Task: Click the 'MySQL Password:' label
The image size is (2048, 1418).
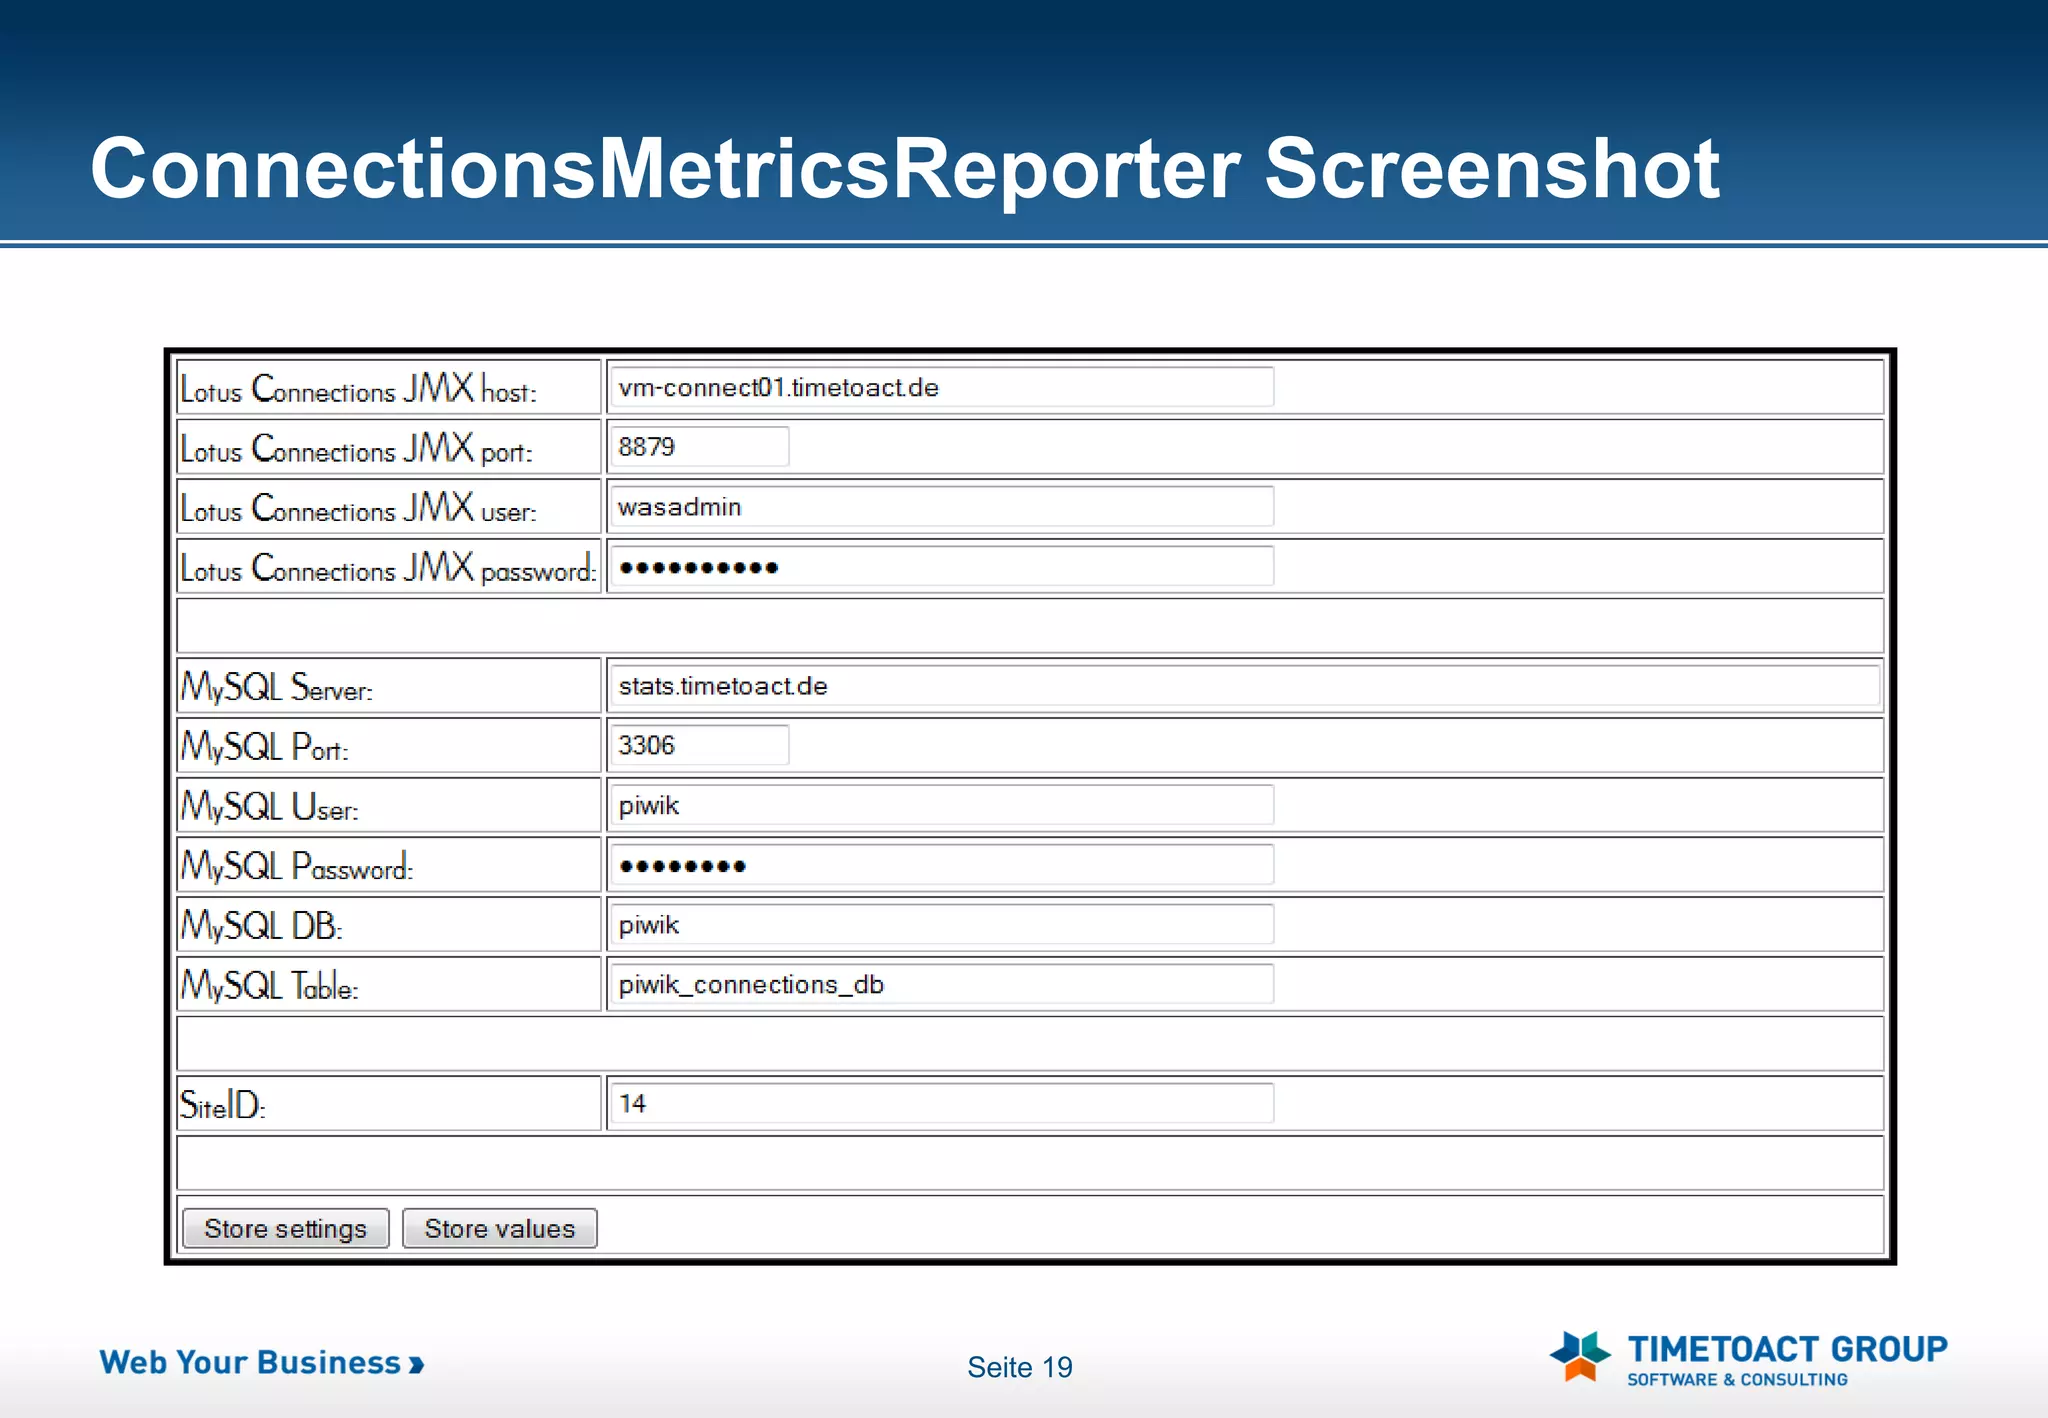Action: click(297, 866)
